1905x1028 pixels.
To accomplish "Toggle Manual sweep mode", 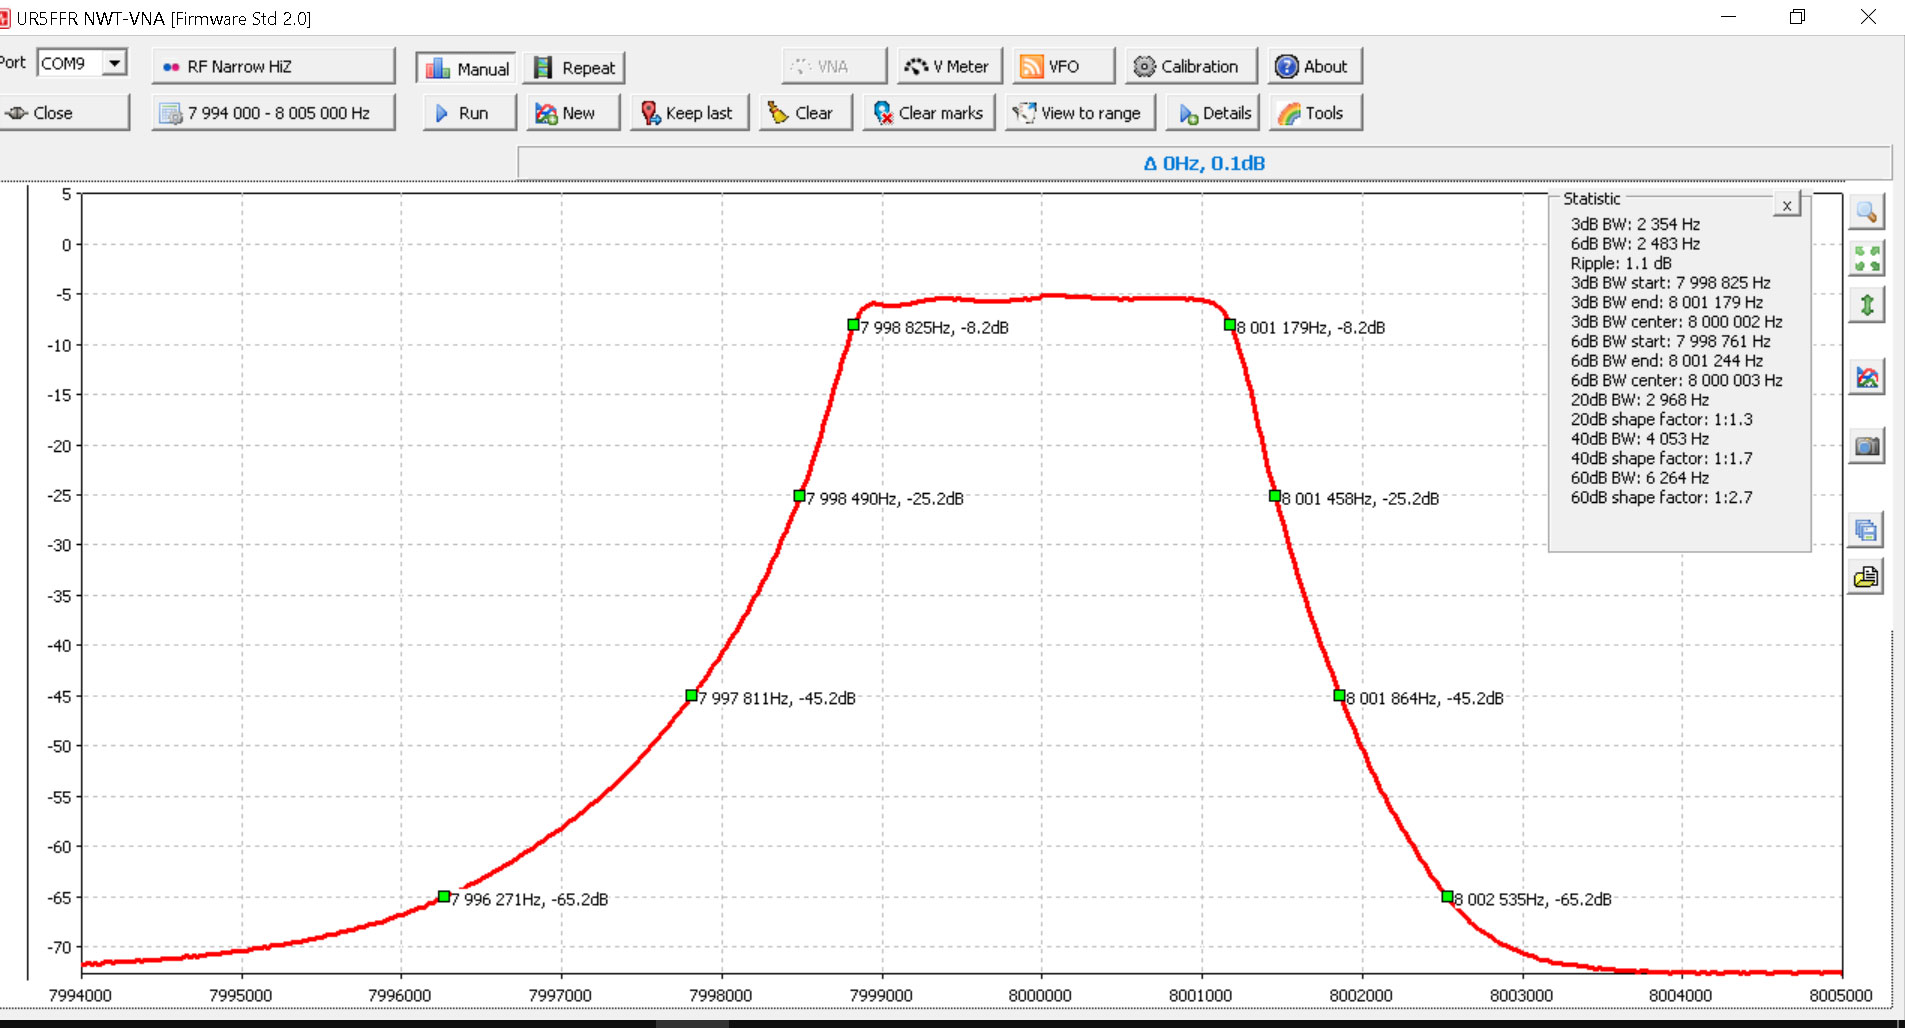I will [466, 68].
